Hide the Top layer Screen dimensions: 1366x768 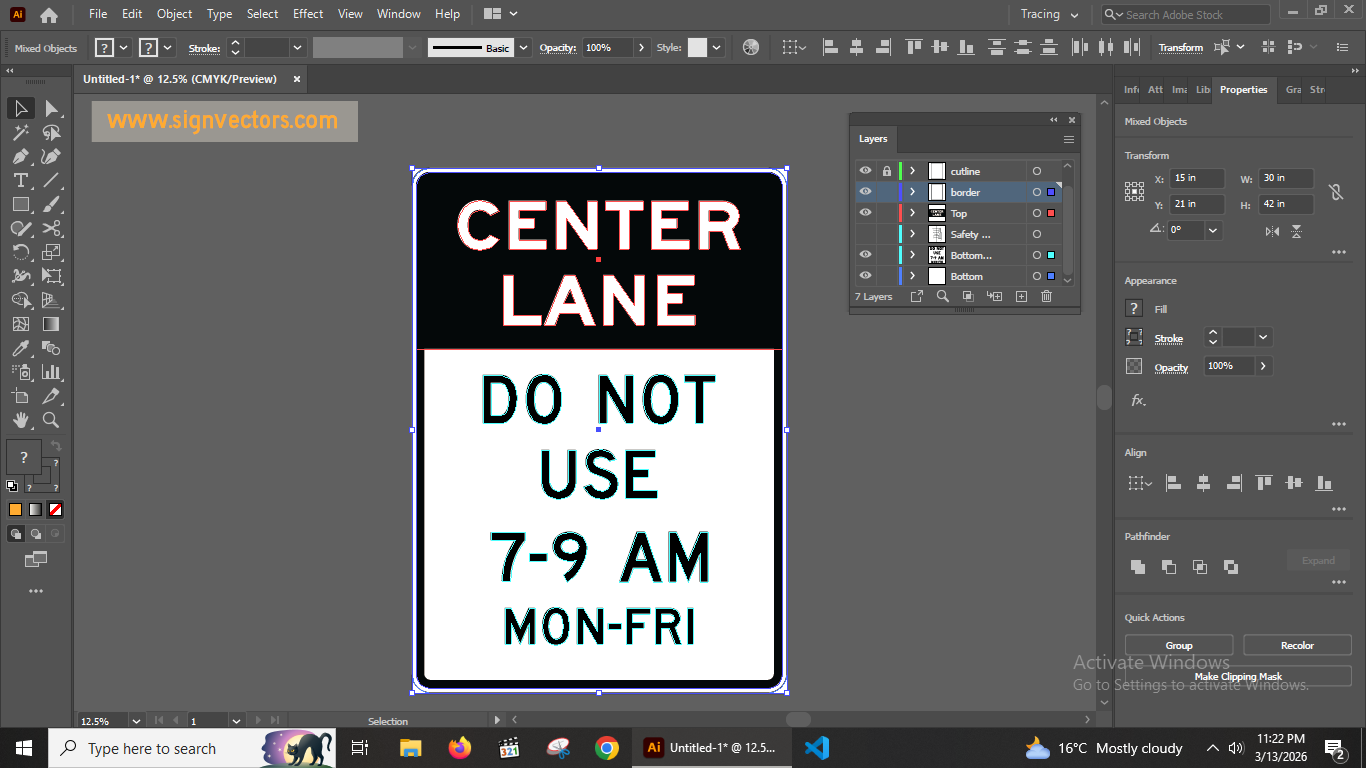click(865, 213)
